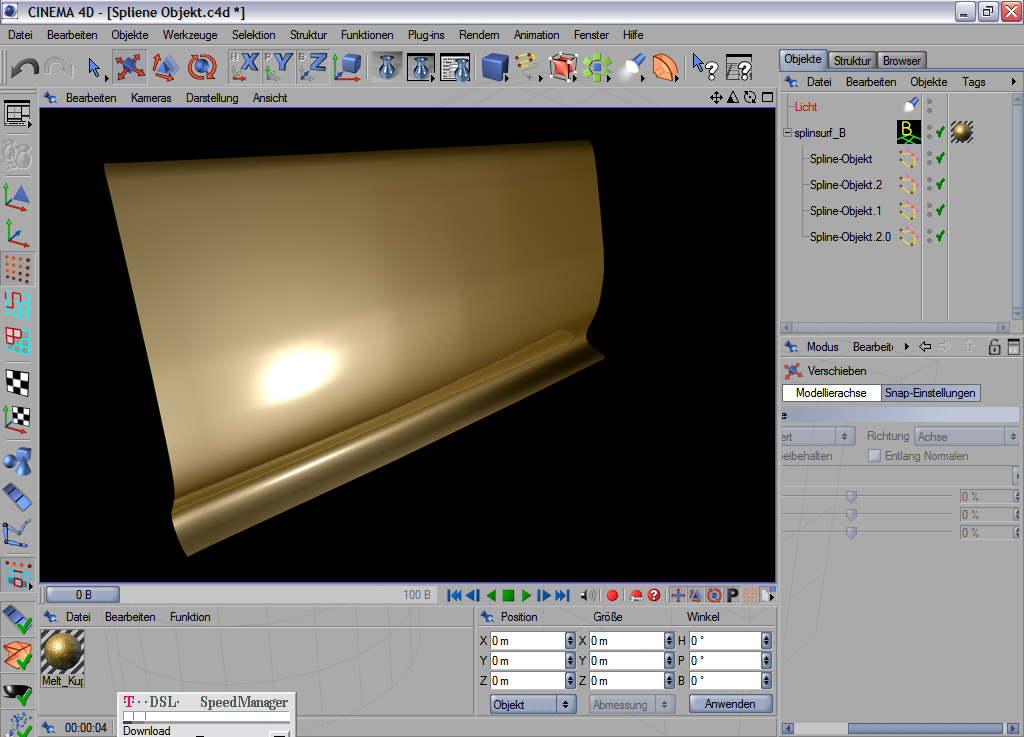The height and width of the screenshot is (737, 1024).
Task: Open the Snap-Einstellungen tab
Action: [929, 393]
